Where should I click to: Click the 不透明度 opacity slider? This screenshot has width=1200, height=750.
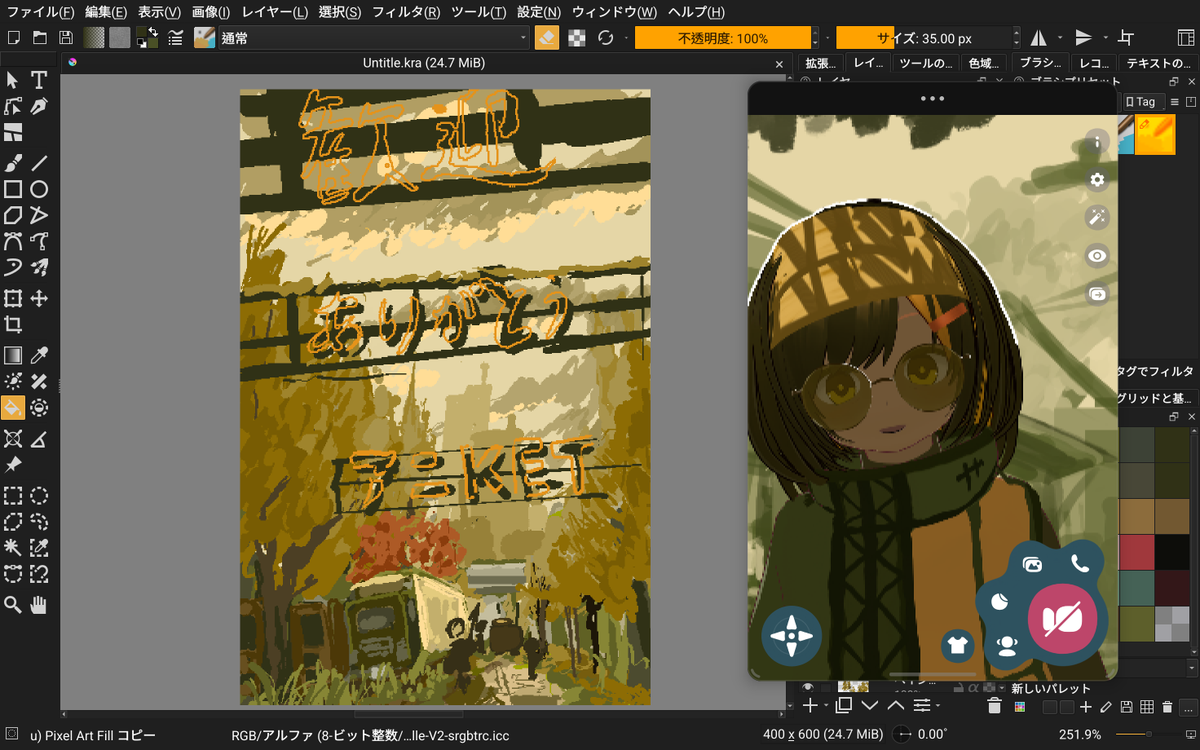coord(723,38)
